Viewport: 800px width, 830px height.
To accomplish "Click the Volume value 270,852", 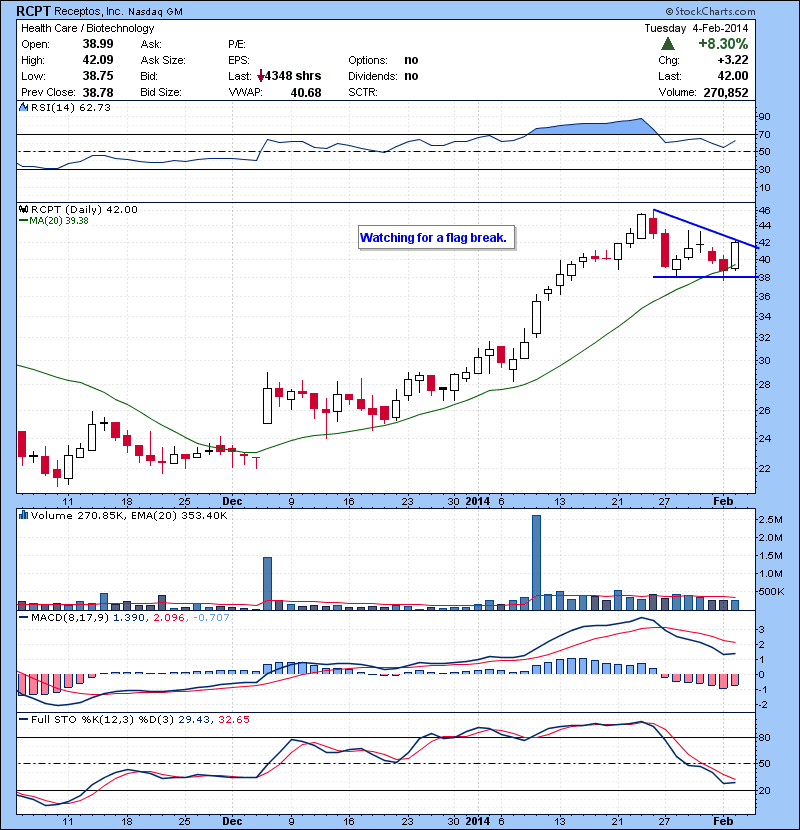I will pos(726,93).
